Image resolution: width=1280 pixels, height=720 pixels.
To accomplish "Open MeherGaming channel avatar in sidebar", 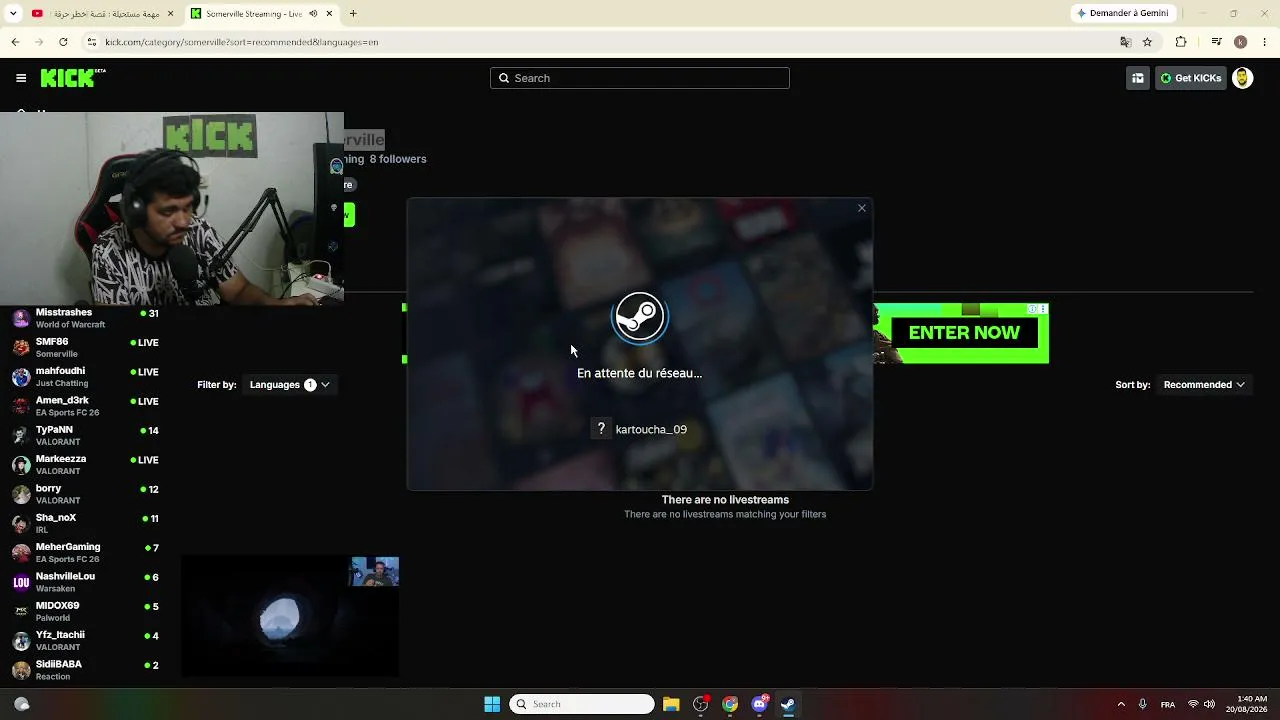I will pos(21,553).
